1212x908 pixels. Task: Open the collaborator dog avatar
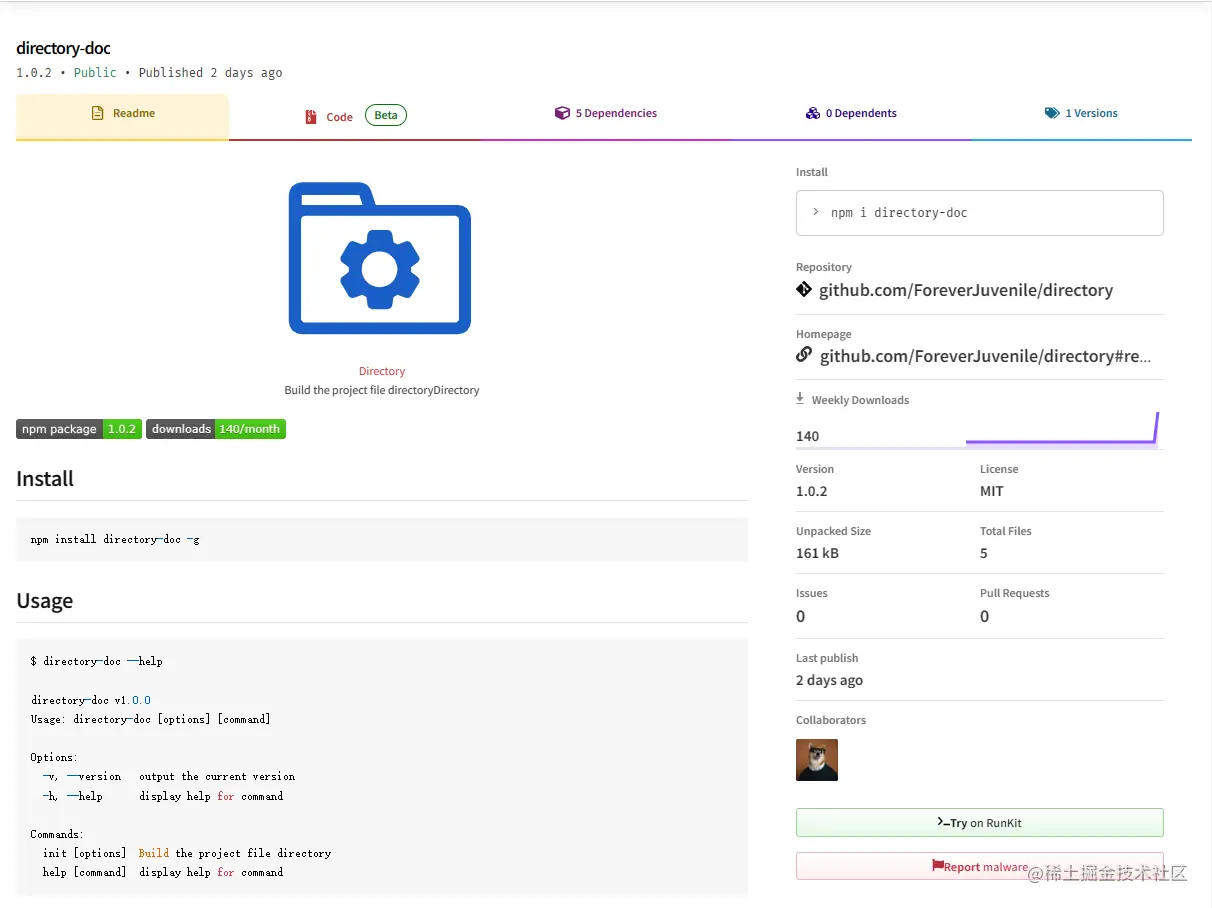pyautogui.click(x=817, y=760)
